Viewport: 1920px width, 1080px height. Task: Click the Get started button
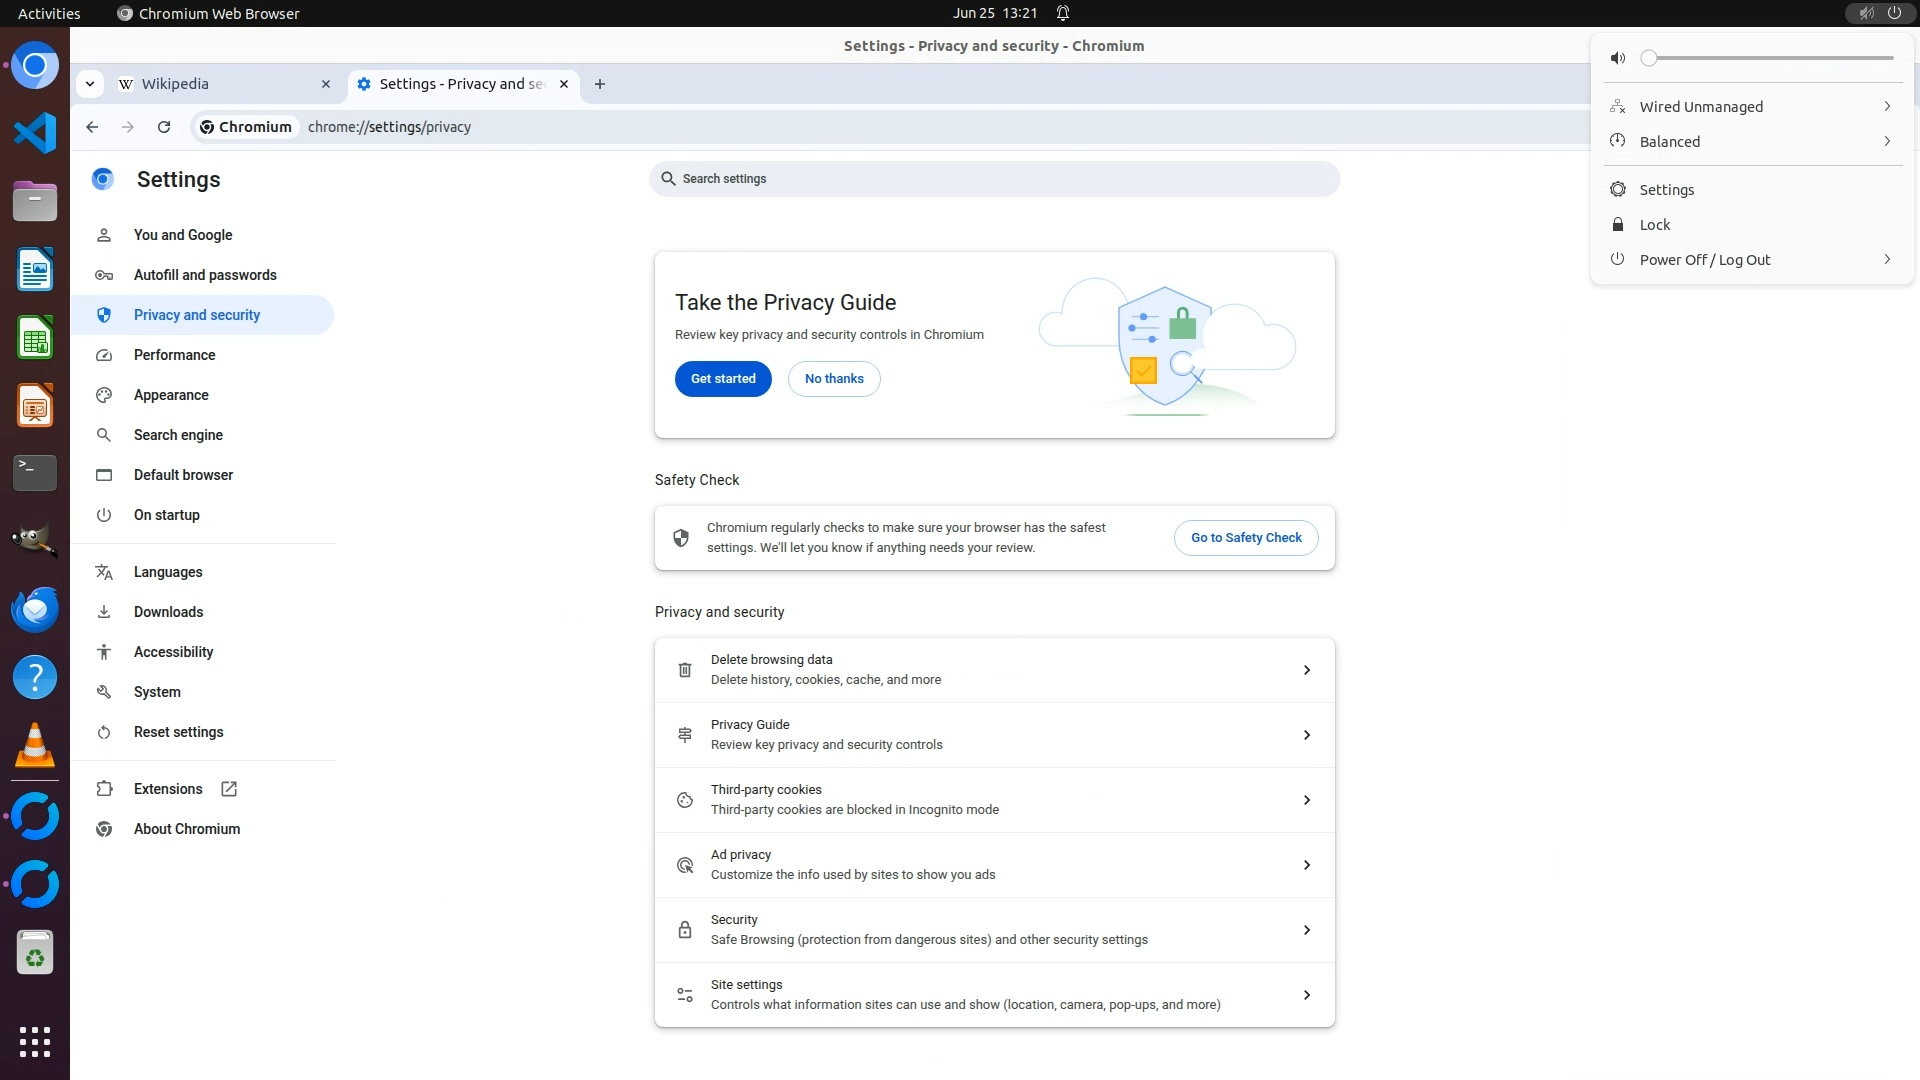point(723,379)
